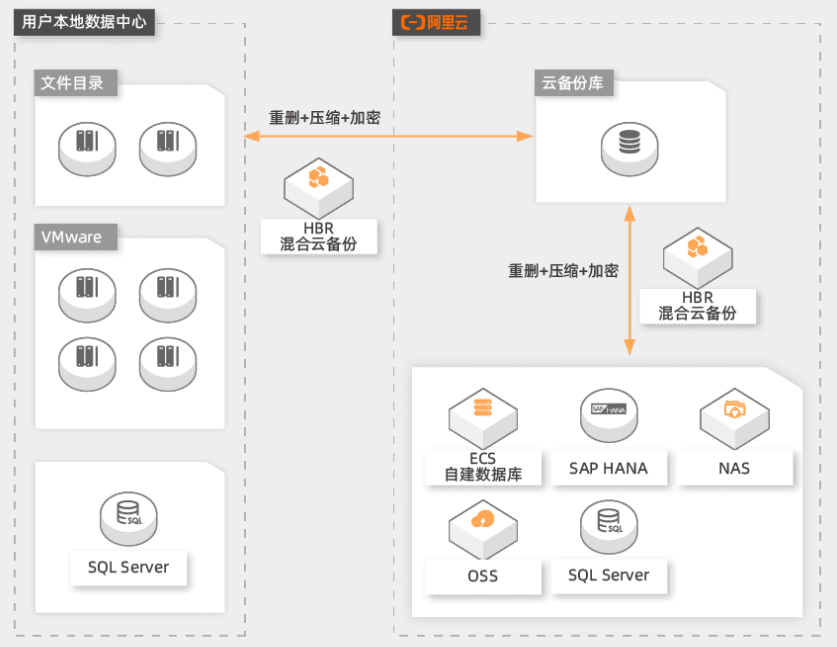837x647 pixels.
Task: Click the Alibaba Cloud bracket logo icon
Action: click(x=413, y=22)
